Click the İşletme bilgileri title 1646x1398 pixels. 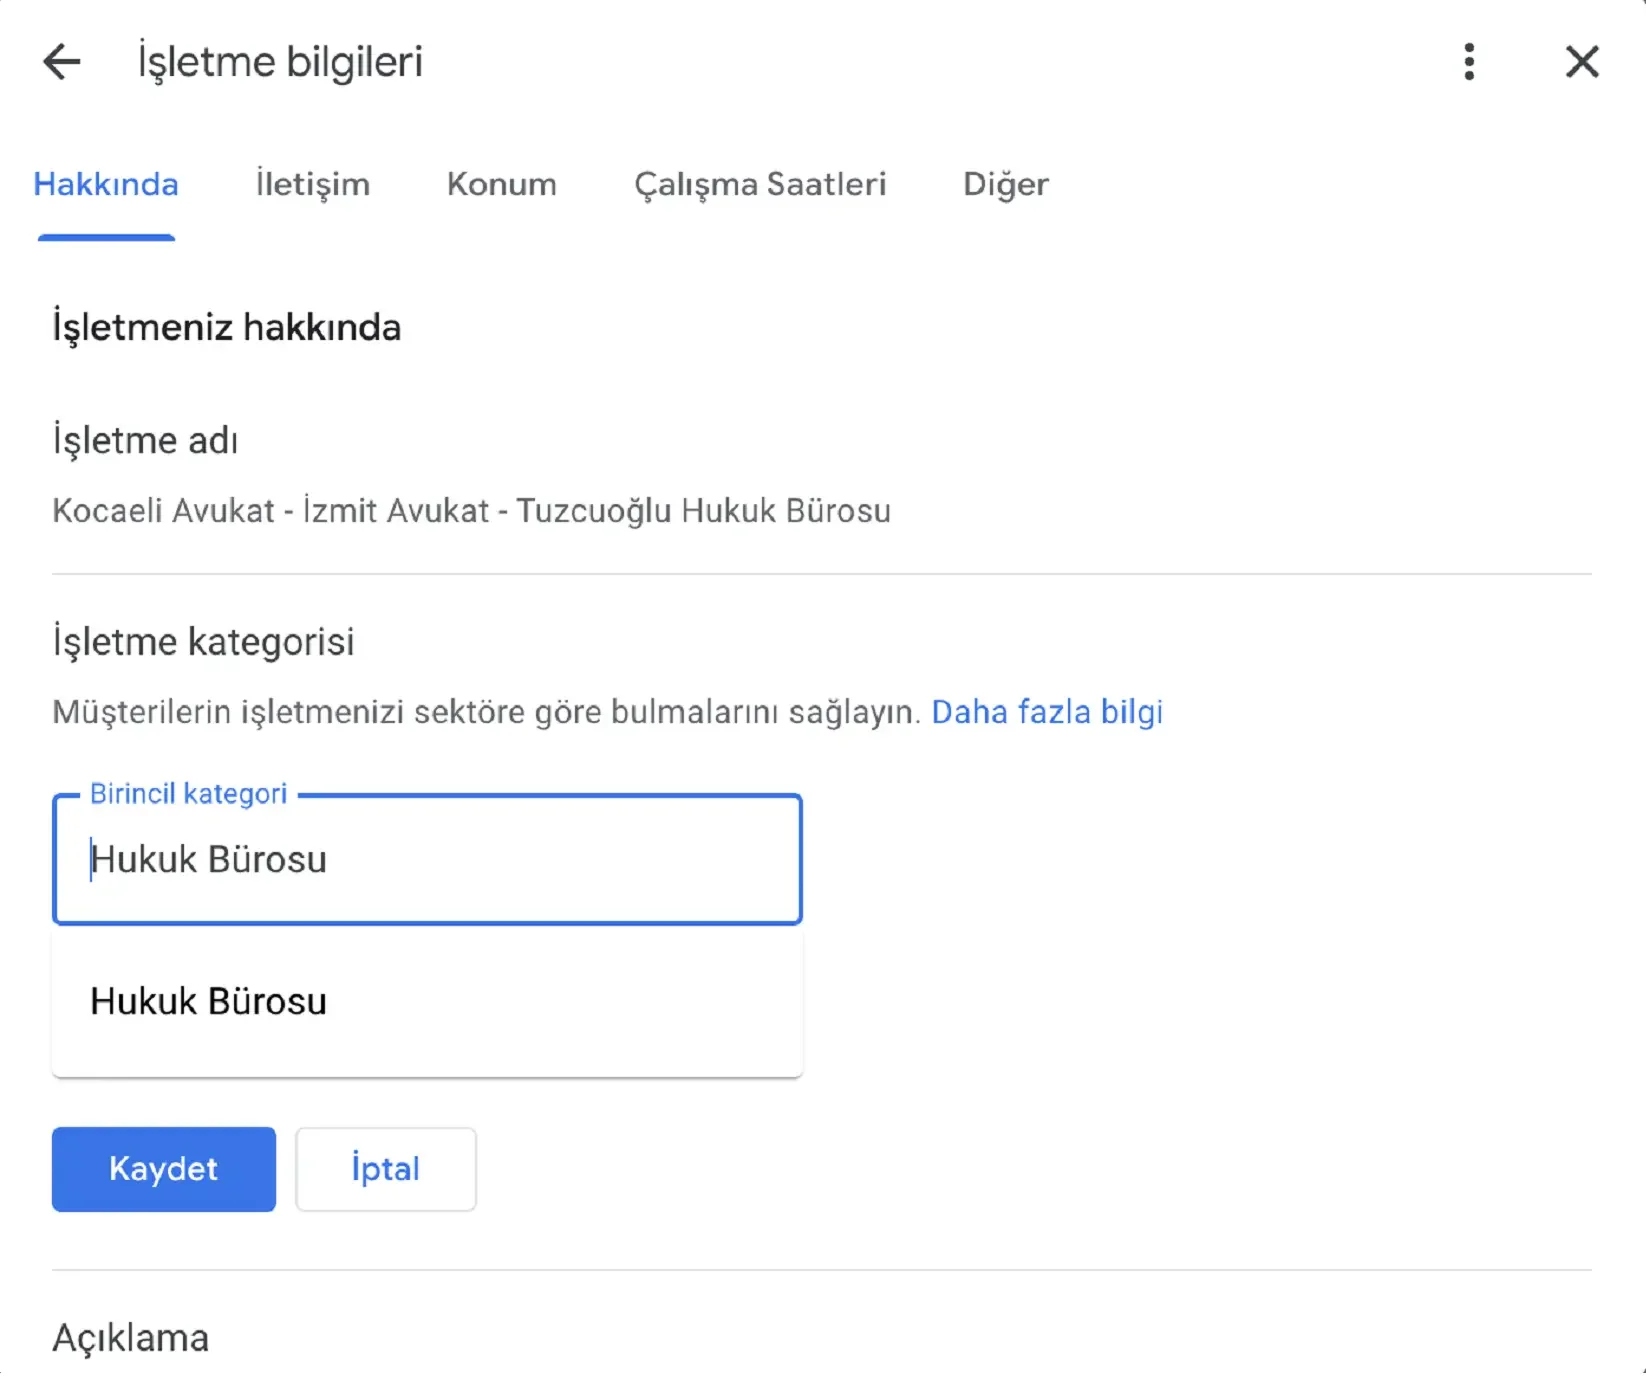click(280, 62)
